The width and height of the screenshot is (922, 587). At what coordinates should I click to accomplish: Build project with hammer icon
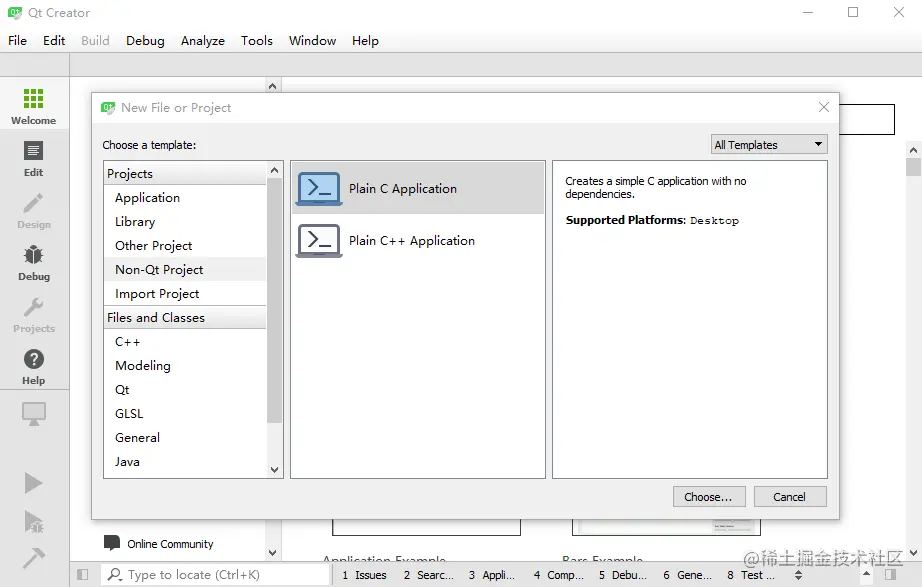(34, 558)
